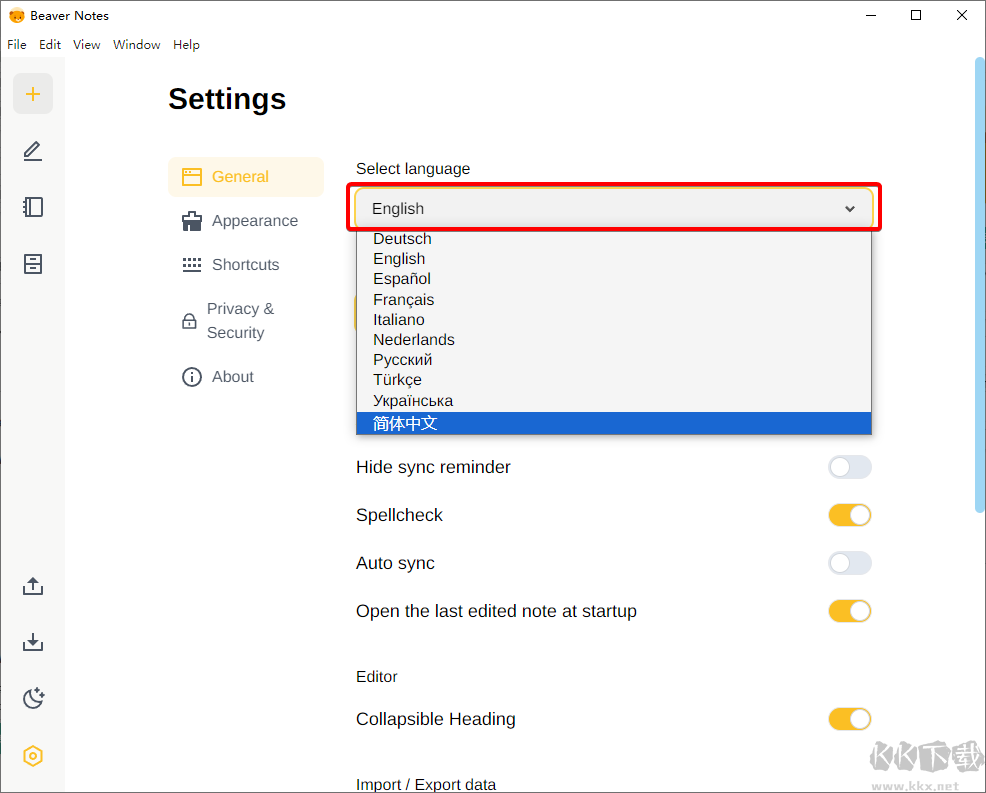Open the edit note pencil icon
Screen dimensions: 986x793
click(x=33, y=151)
